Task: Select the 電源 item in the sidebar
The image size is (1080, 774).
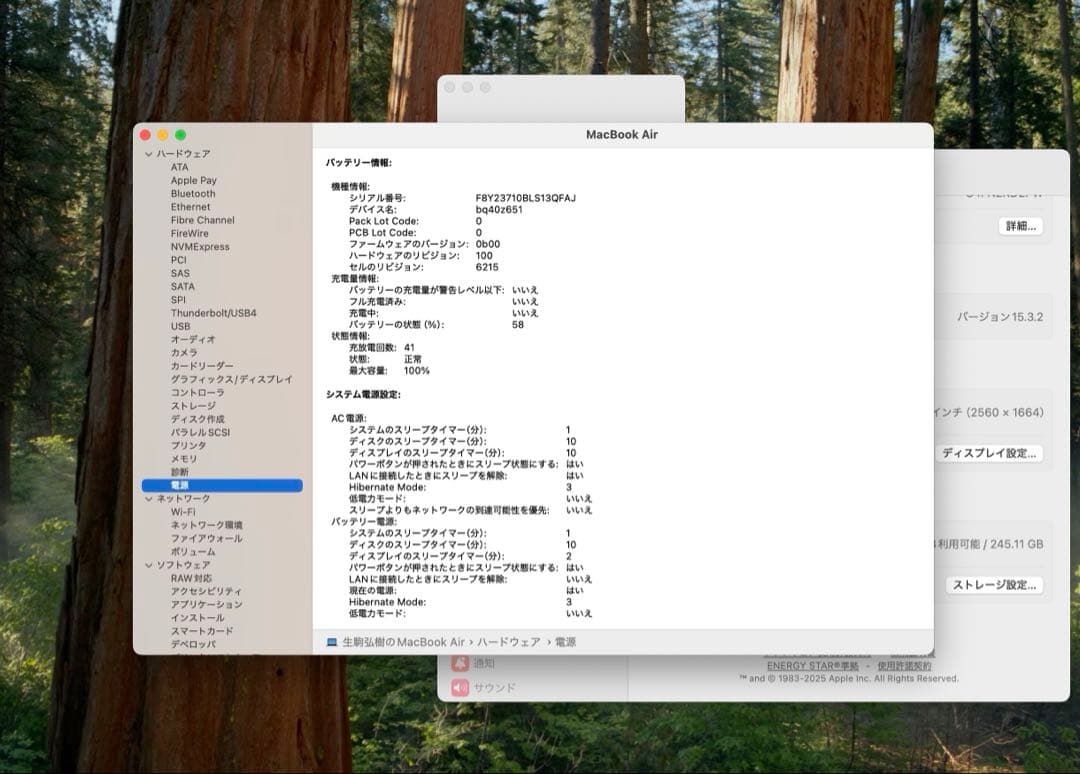Action: 180,485
